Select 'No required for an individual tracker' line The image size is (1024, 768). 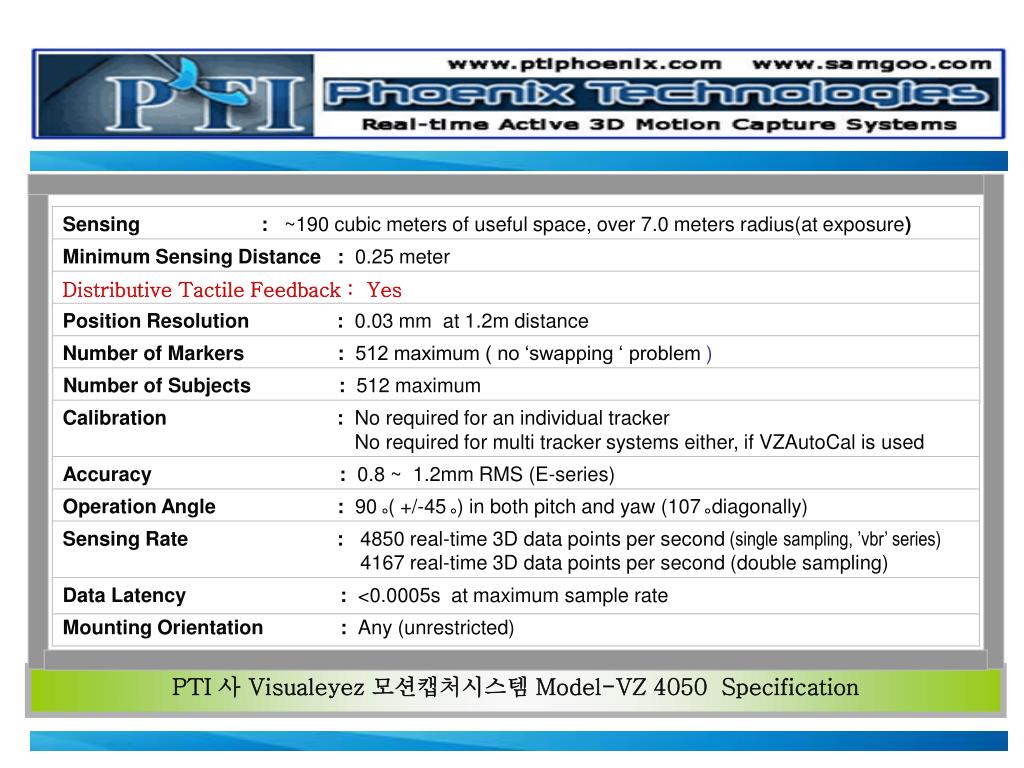[512, 418]
